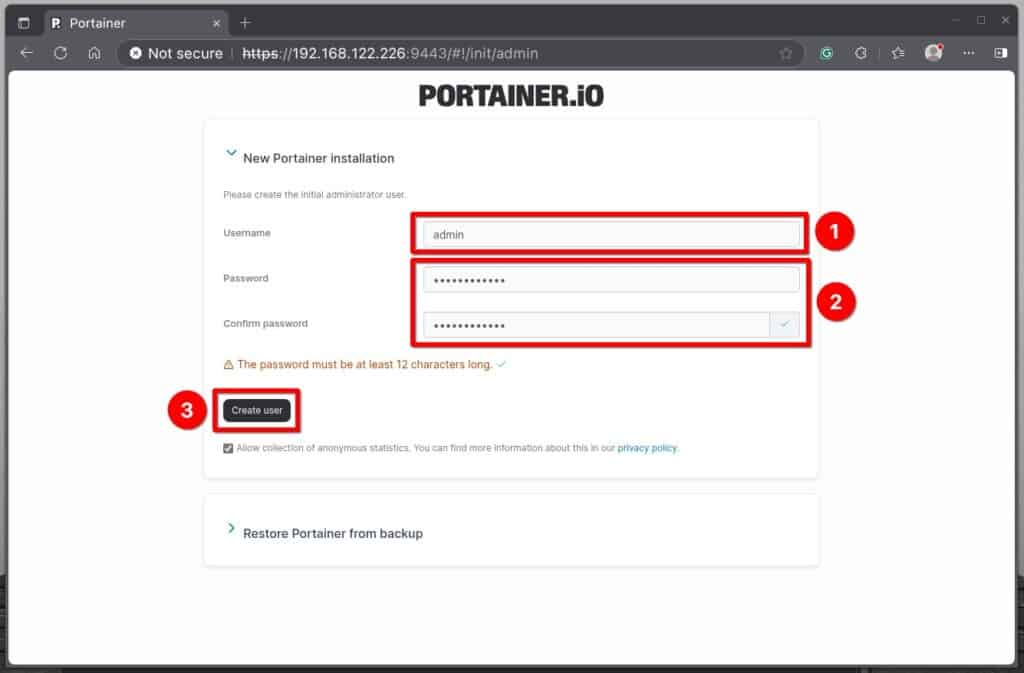The height and width of the screenshot is (673, 1024).
Task: Close the Portainer tab
Action: coord(217,23)
